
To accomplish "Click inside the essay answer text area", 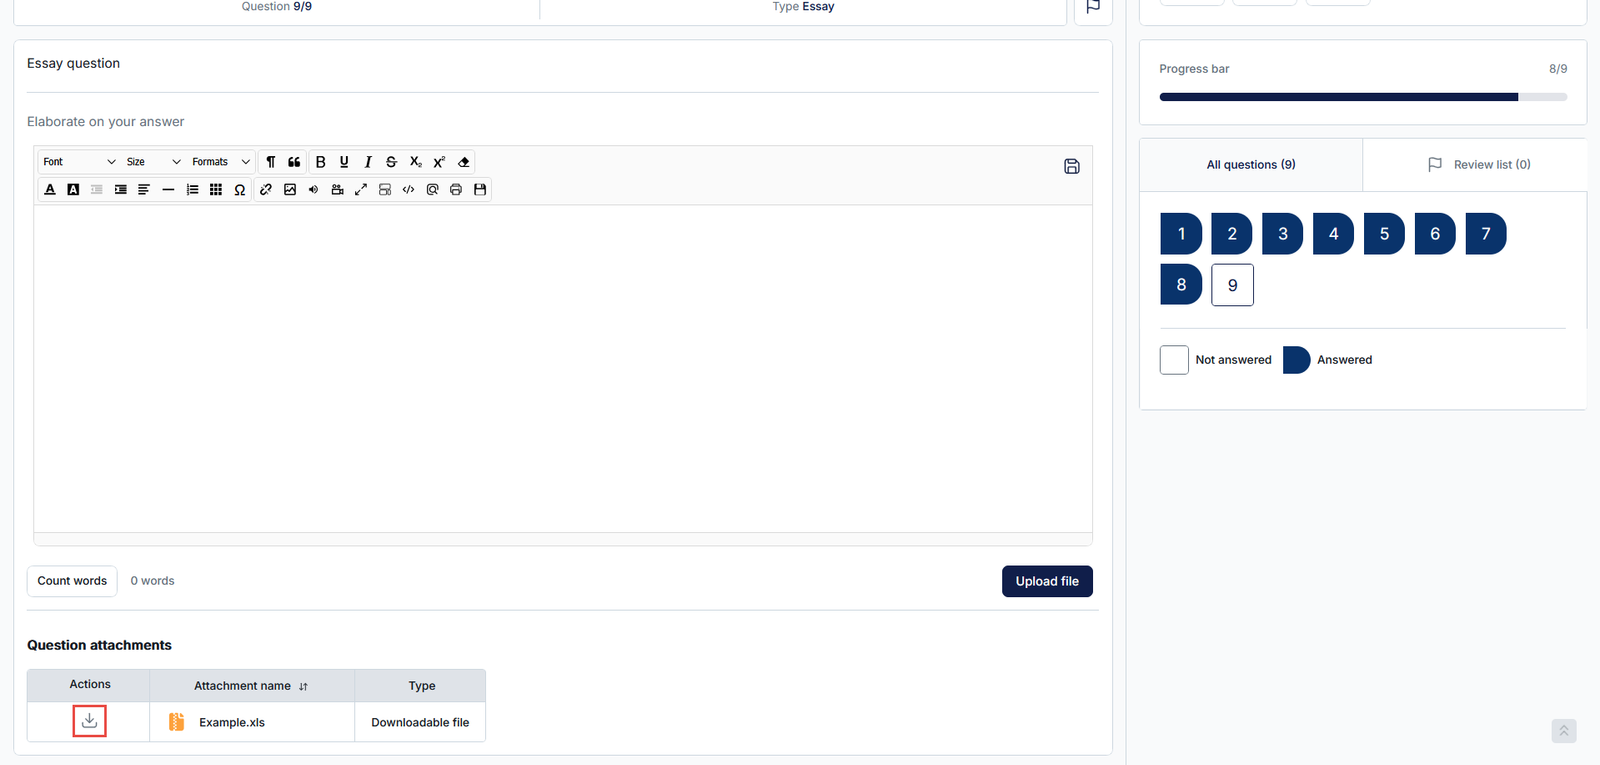I will pos(563,369).
